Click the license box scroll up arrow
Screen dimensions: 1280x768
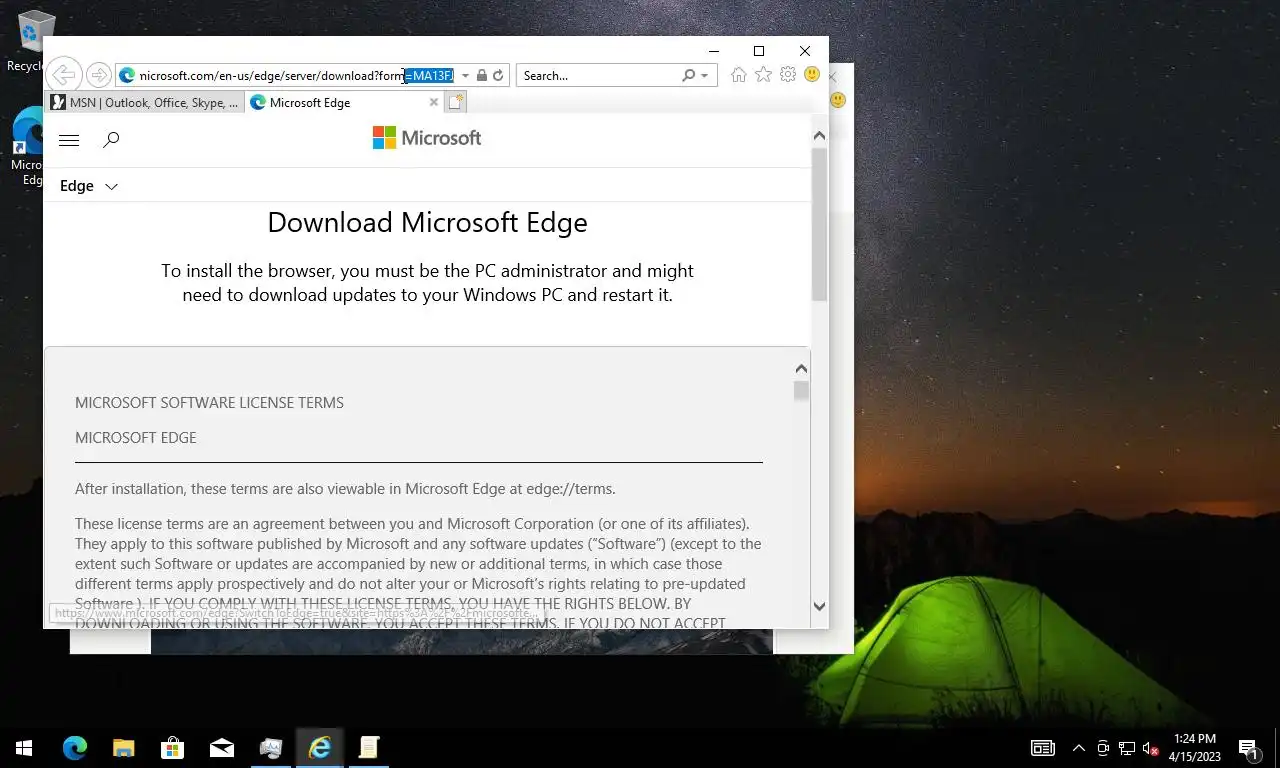[x=800, y=369]
